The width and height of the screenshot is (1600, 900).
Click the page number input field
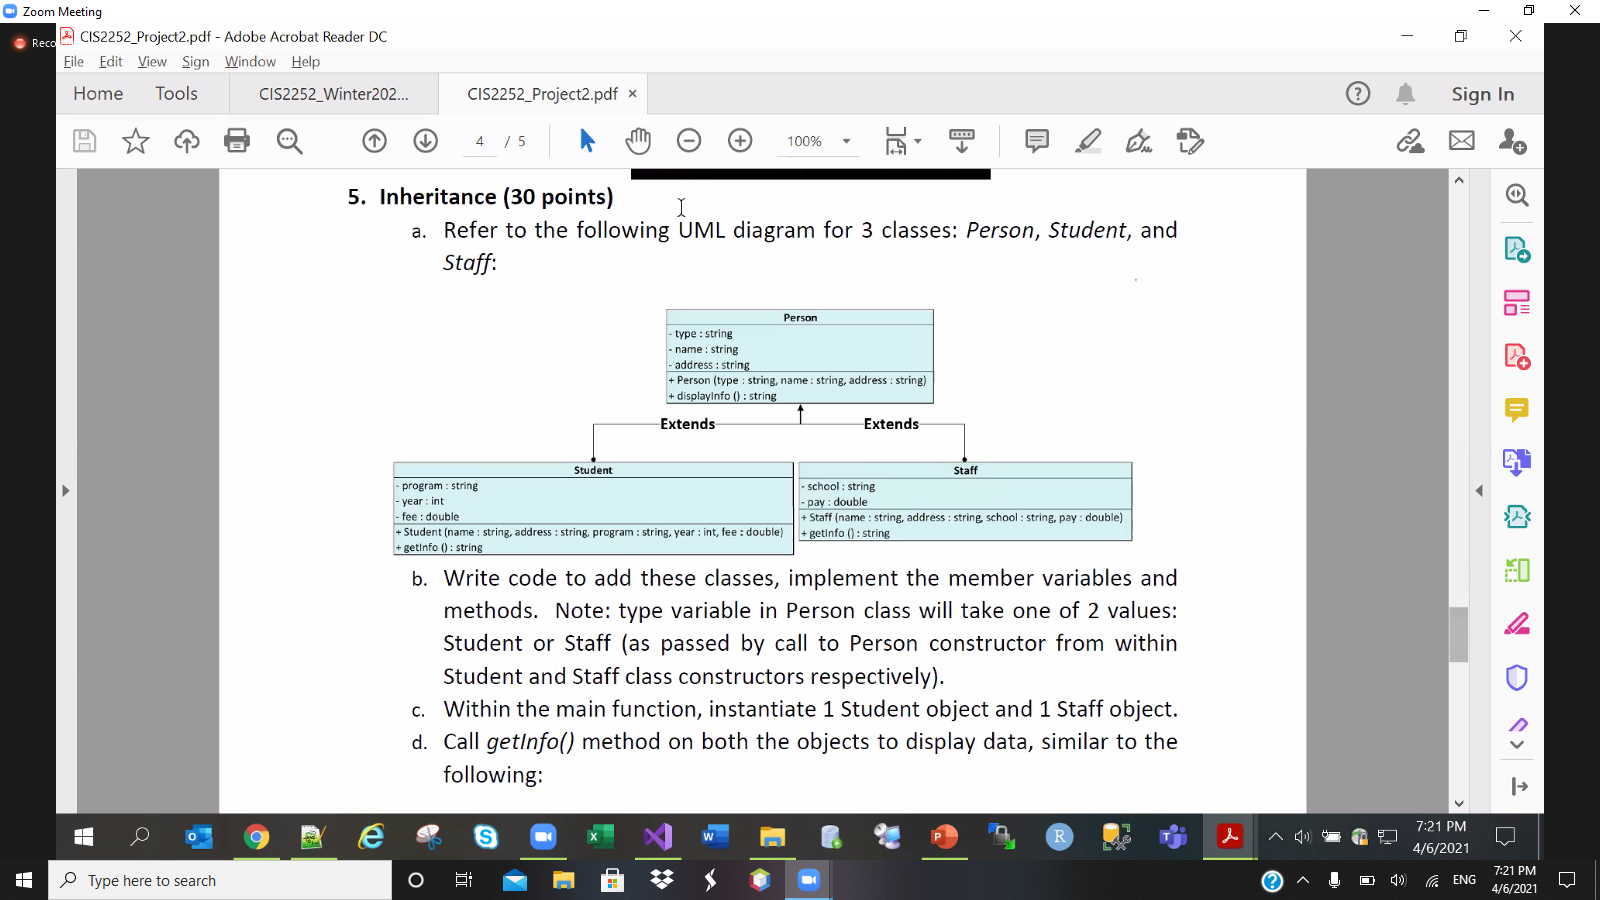[x=478, y=141]
